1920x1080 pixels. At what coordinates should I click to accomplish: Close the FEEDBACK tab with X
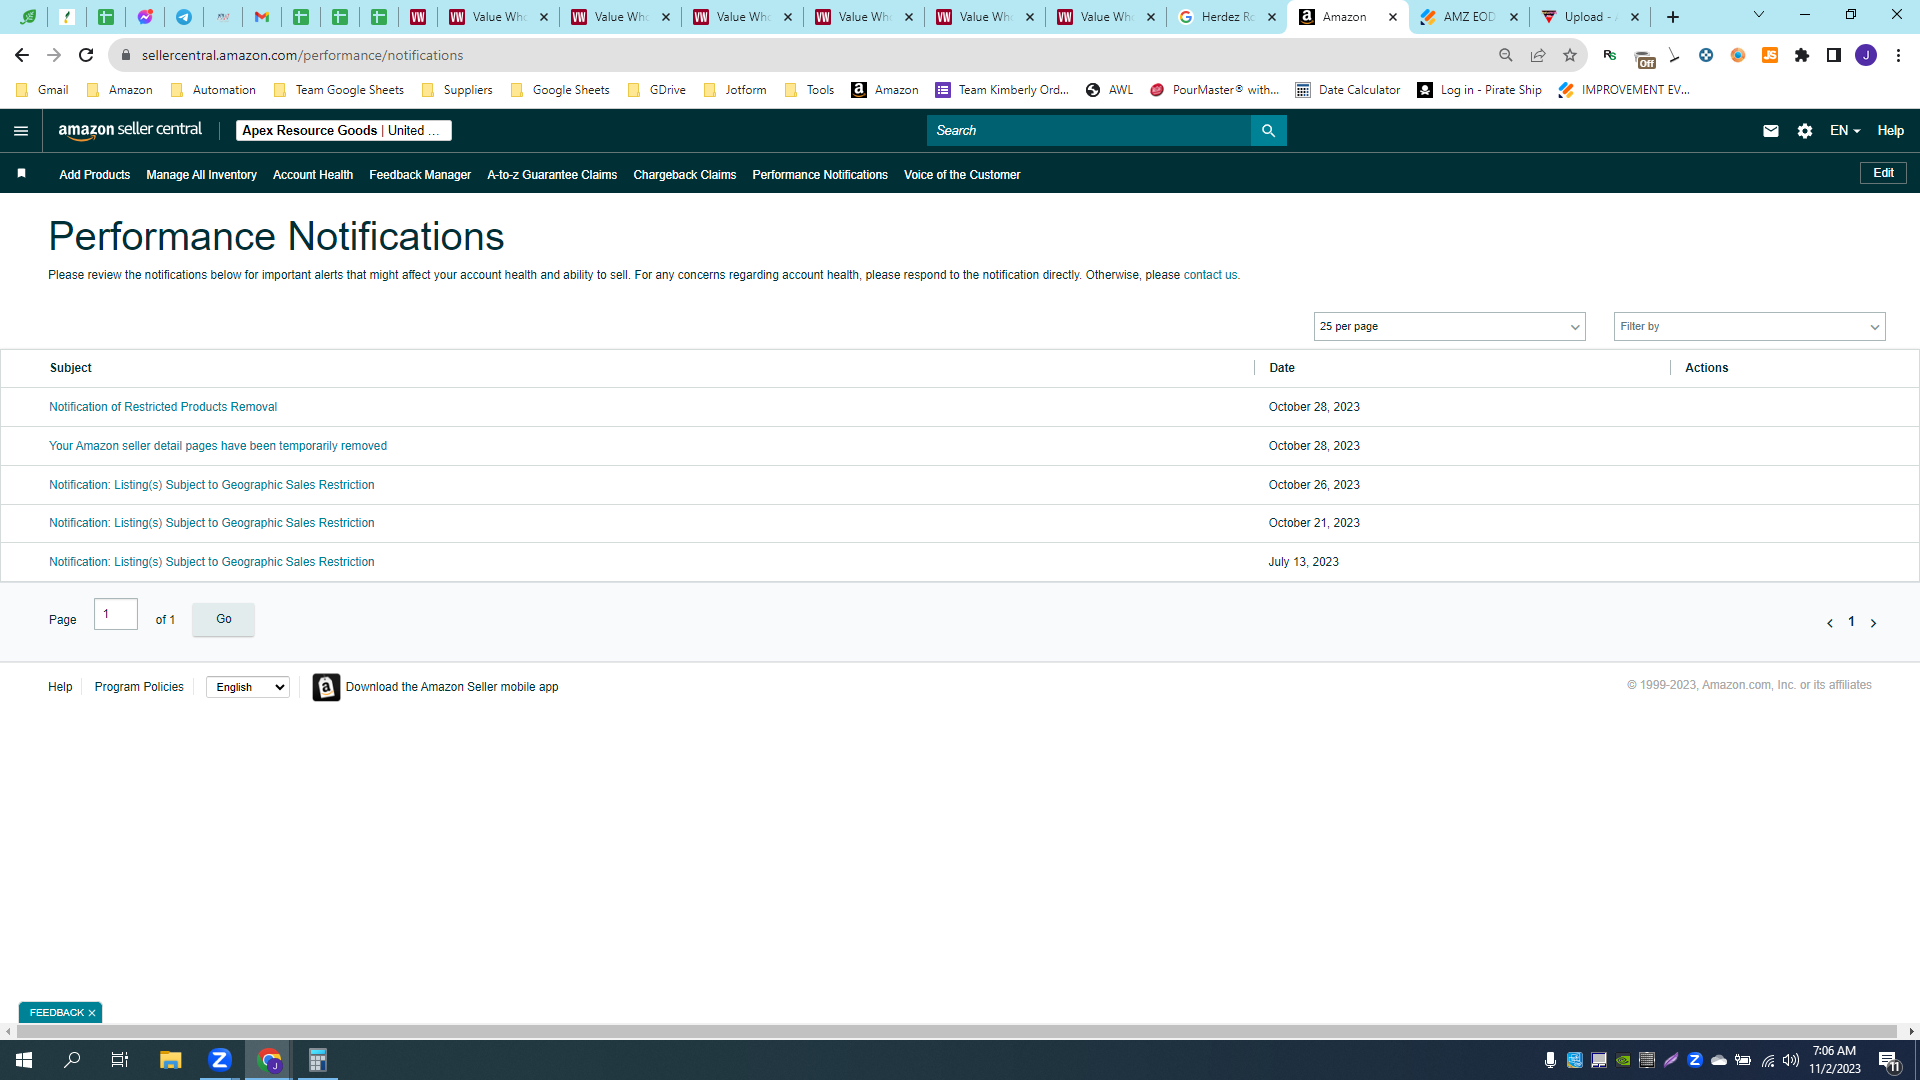[x=92, y=1013]
